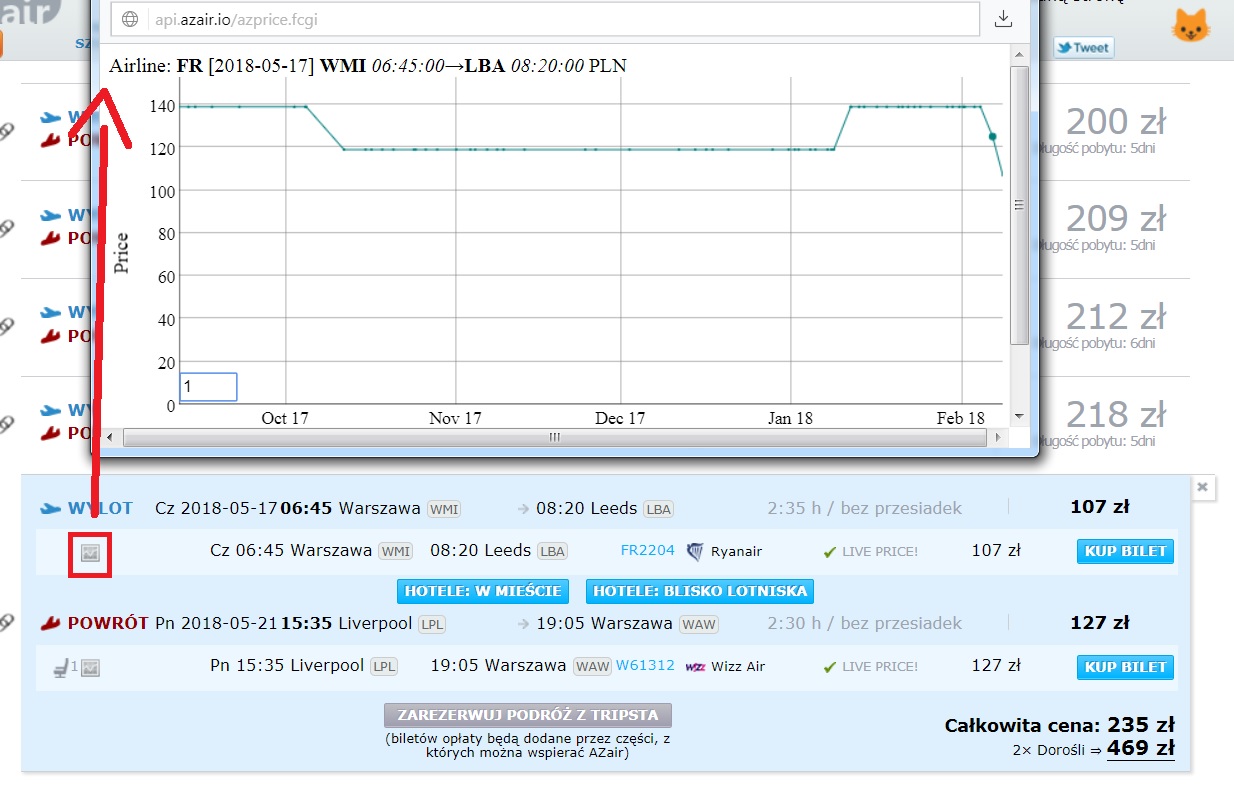The image size is (1234, 787).
Task: Click the vertical scrollbar thumb in the chart popup
Action: pyautogui.click(x=1019, y=205)
